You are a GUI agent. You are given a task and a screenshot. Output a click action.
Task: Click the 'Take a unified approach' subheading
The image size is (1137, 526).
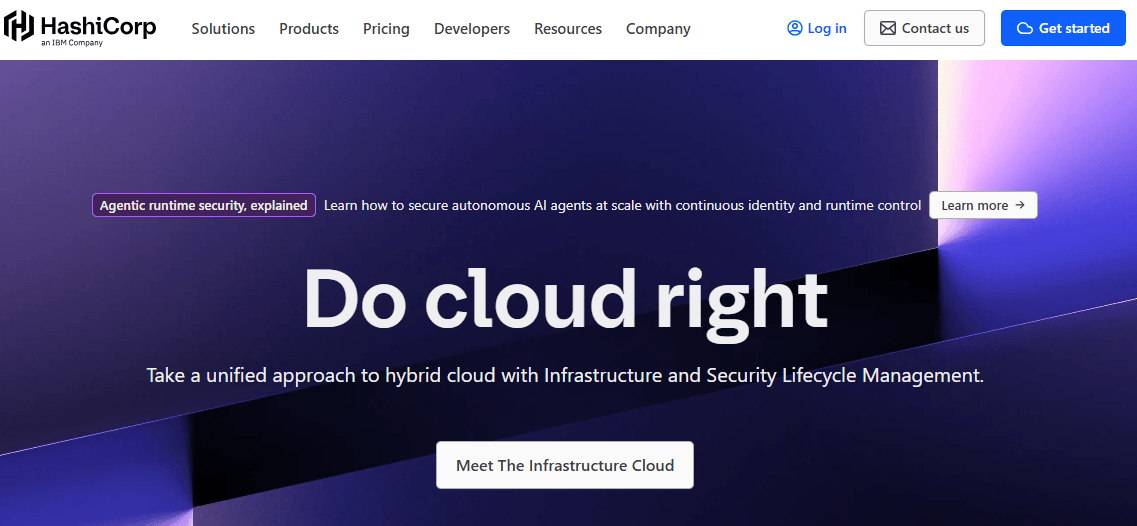tap(565, 376)
